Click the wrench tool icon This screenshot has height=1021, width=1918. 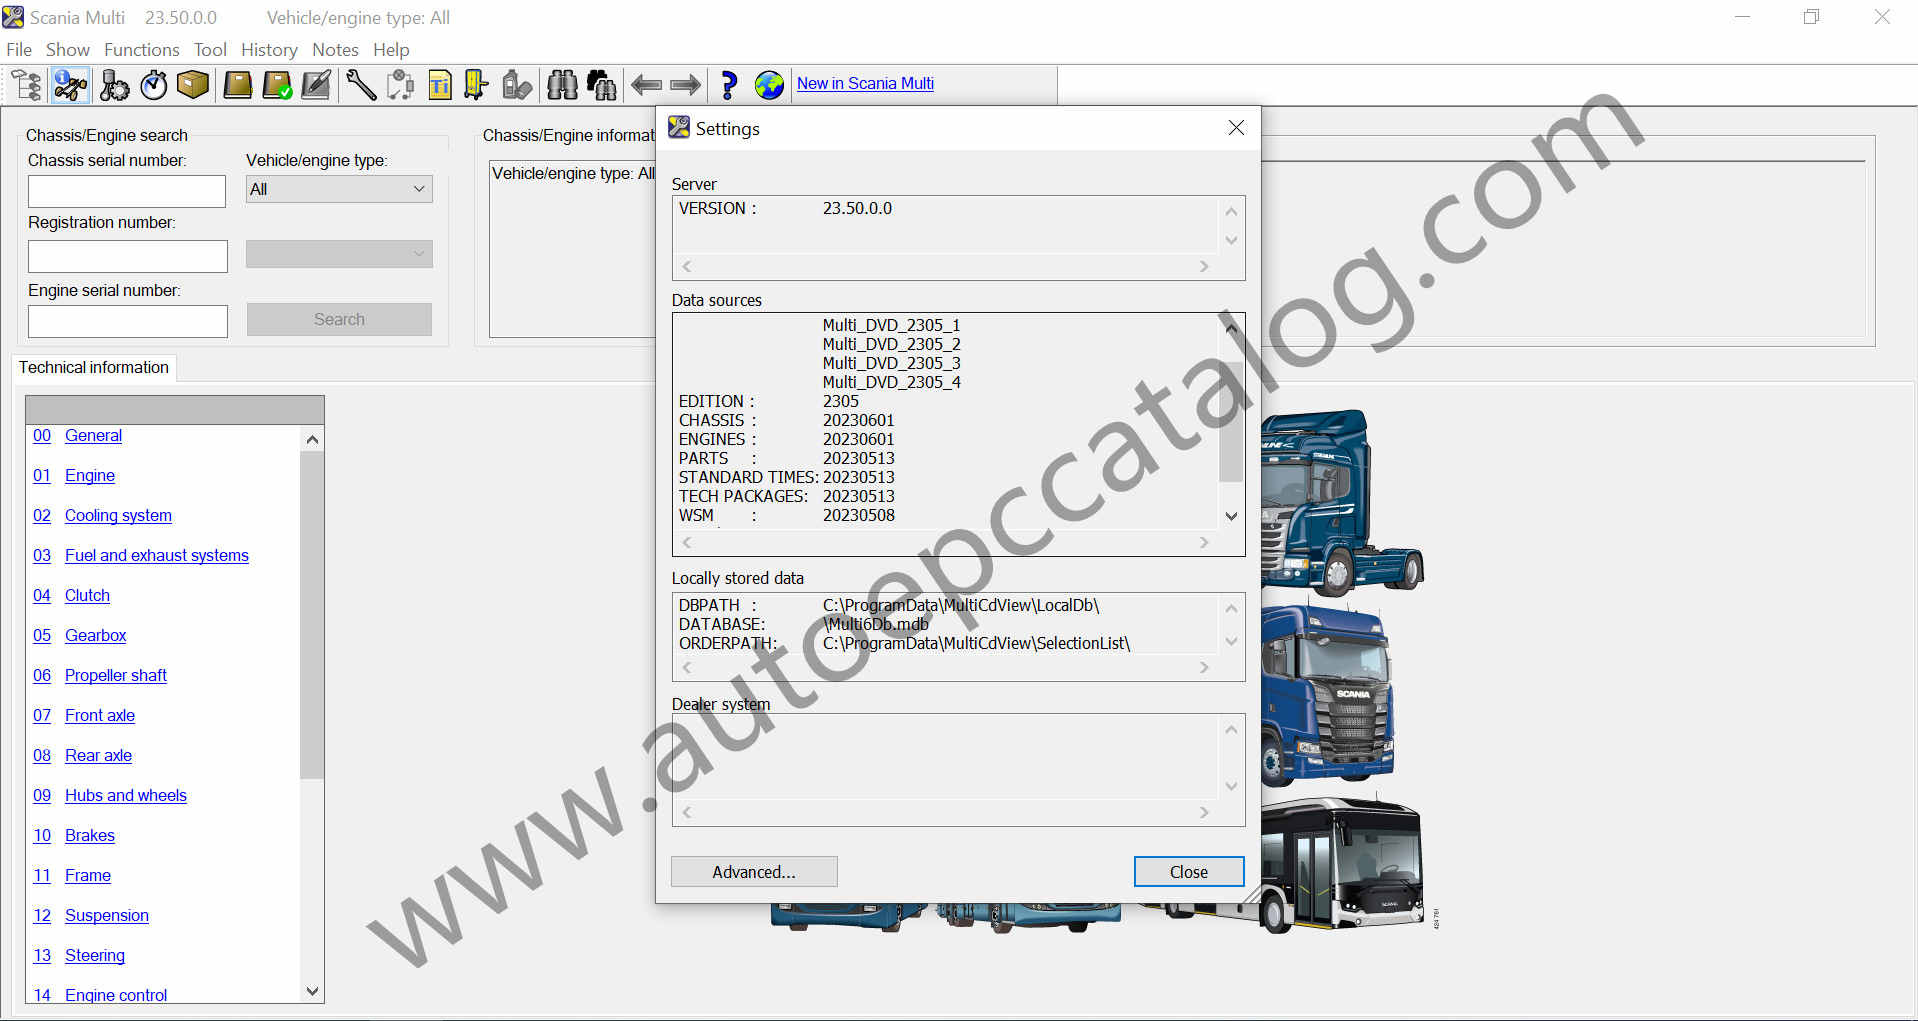point(361,85)
